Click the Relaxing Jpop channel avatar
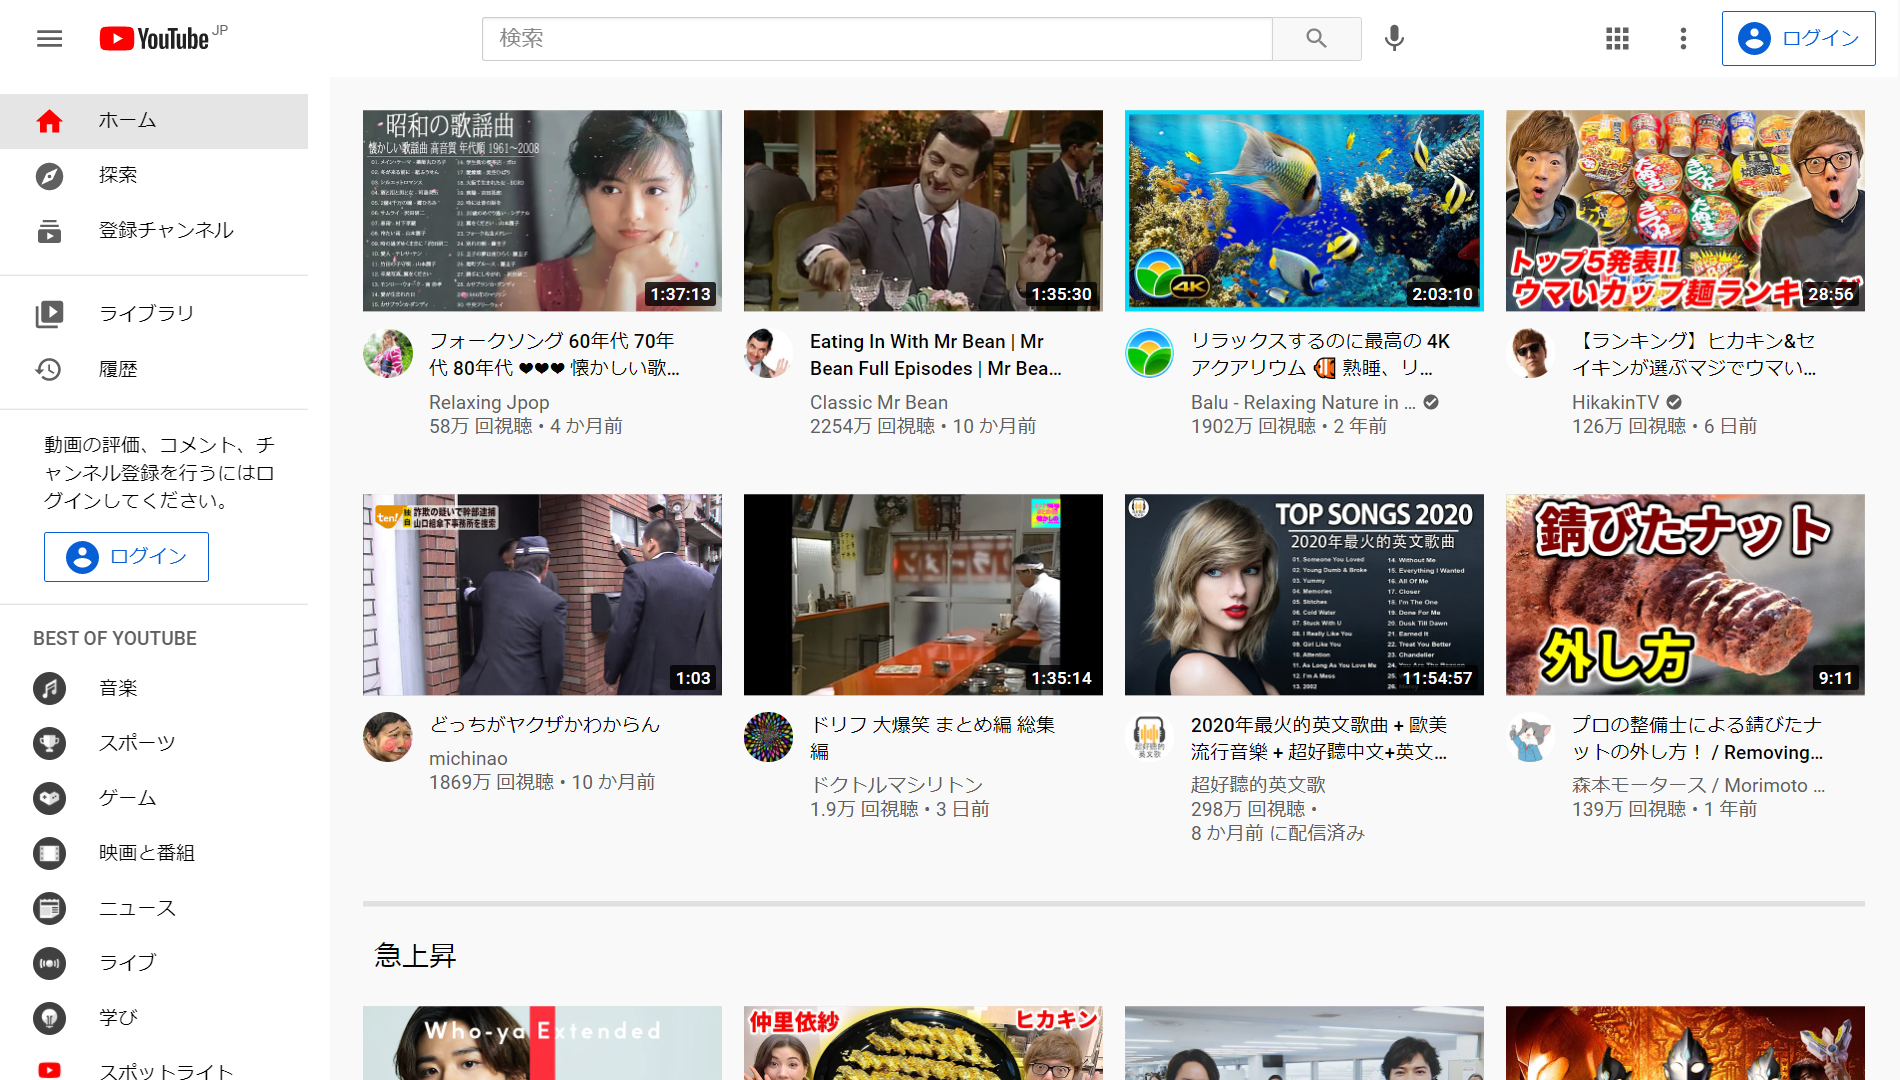 388,353
